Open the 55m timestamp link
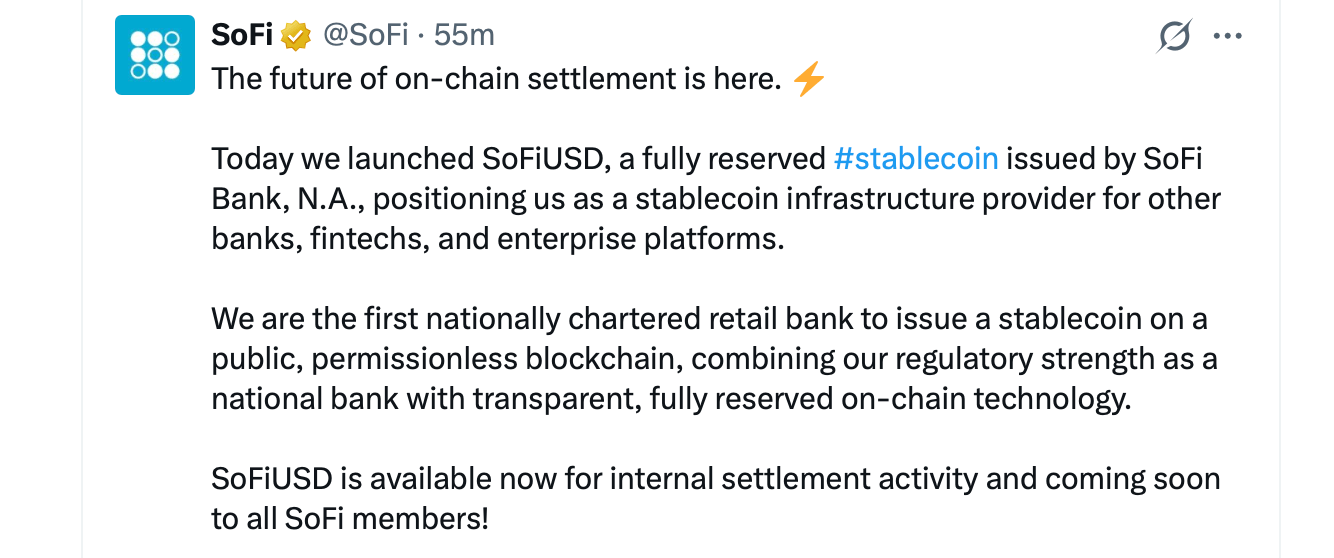The height and width of the screenshot is (558, 1334). [x=465, y=35]
